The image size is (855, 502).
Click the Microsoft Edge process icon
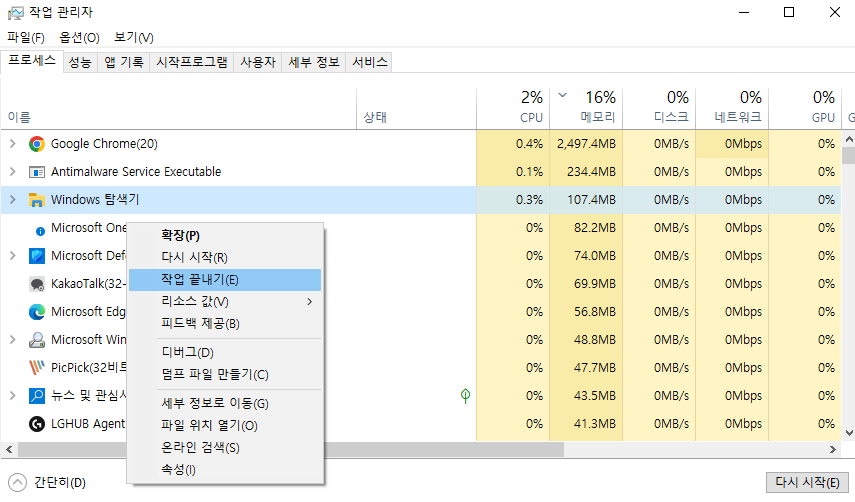[x=37, y=312]
